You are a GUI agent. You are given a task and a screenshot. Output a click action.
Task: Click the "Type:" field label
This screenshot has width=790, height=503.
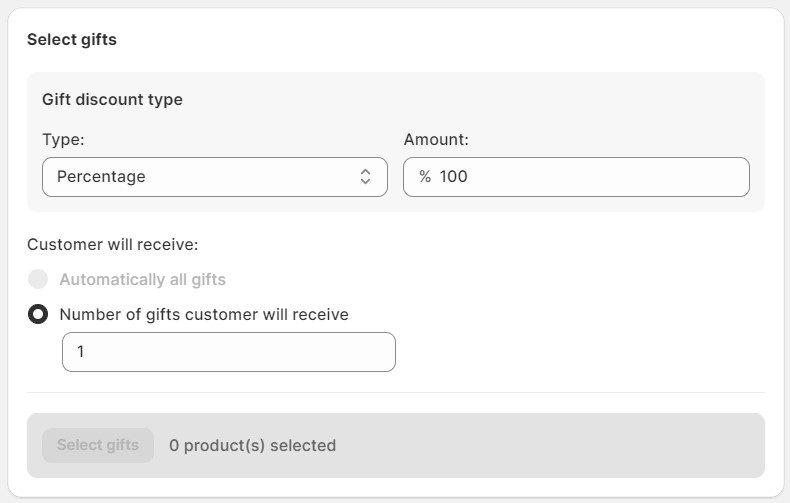[63, 140]
